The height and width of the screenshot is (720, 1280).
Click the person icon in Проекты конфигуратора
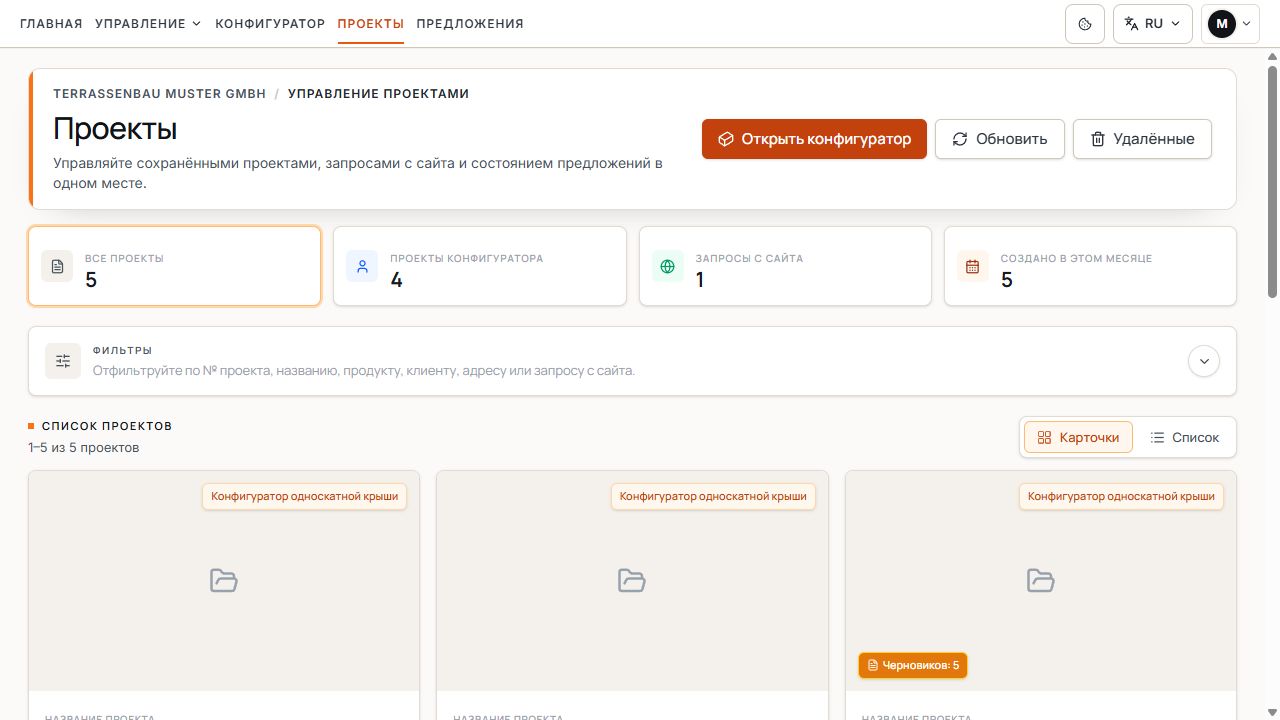pos(362,266)
